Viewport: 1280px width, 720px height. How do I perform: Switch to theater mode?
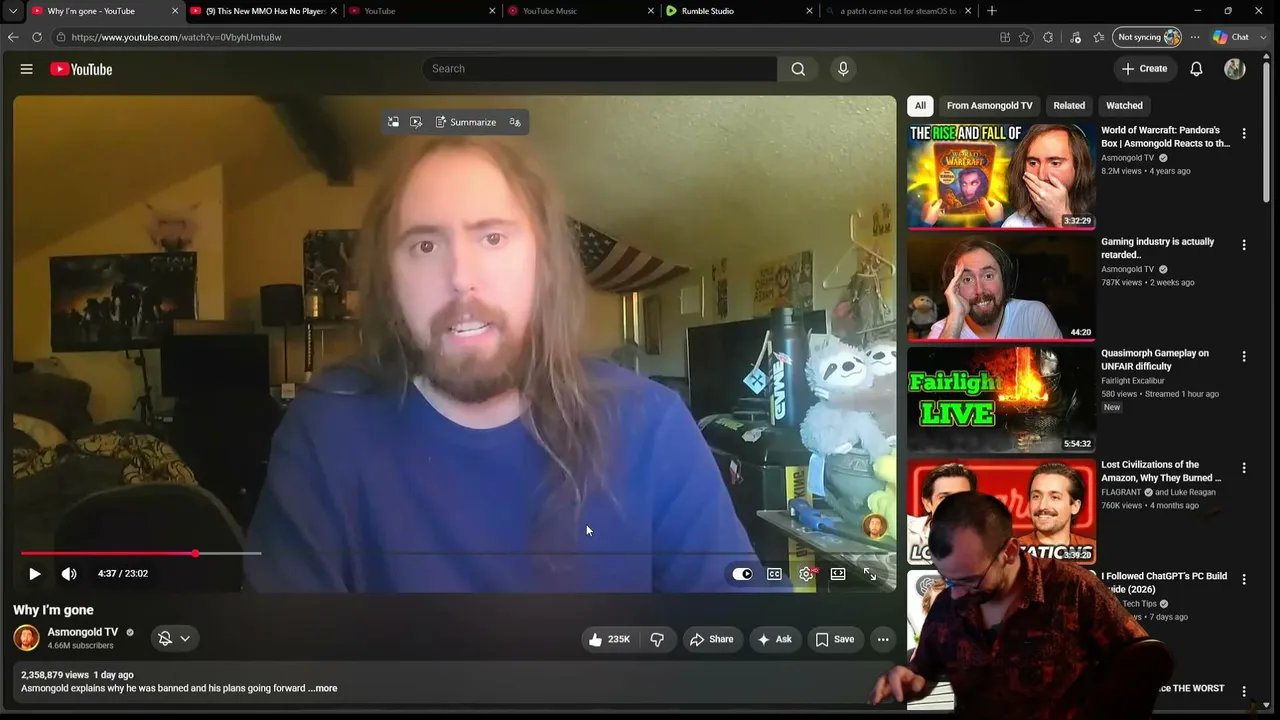click(x=838, y=574)
